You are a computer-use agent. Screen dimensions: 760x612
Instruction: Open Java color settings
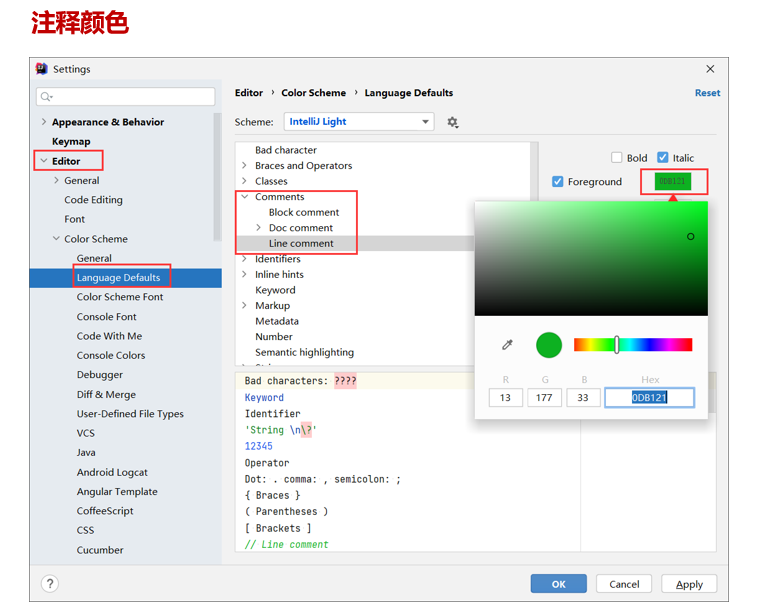tap(86, 453)
